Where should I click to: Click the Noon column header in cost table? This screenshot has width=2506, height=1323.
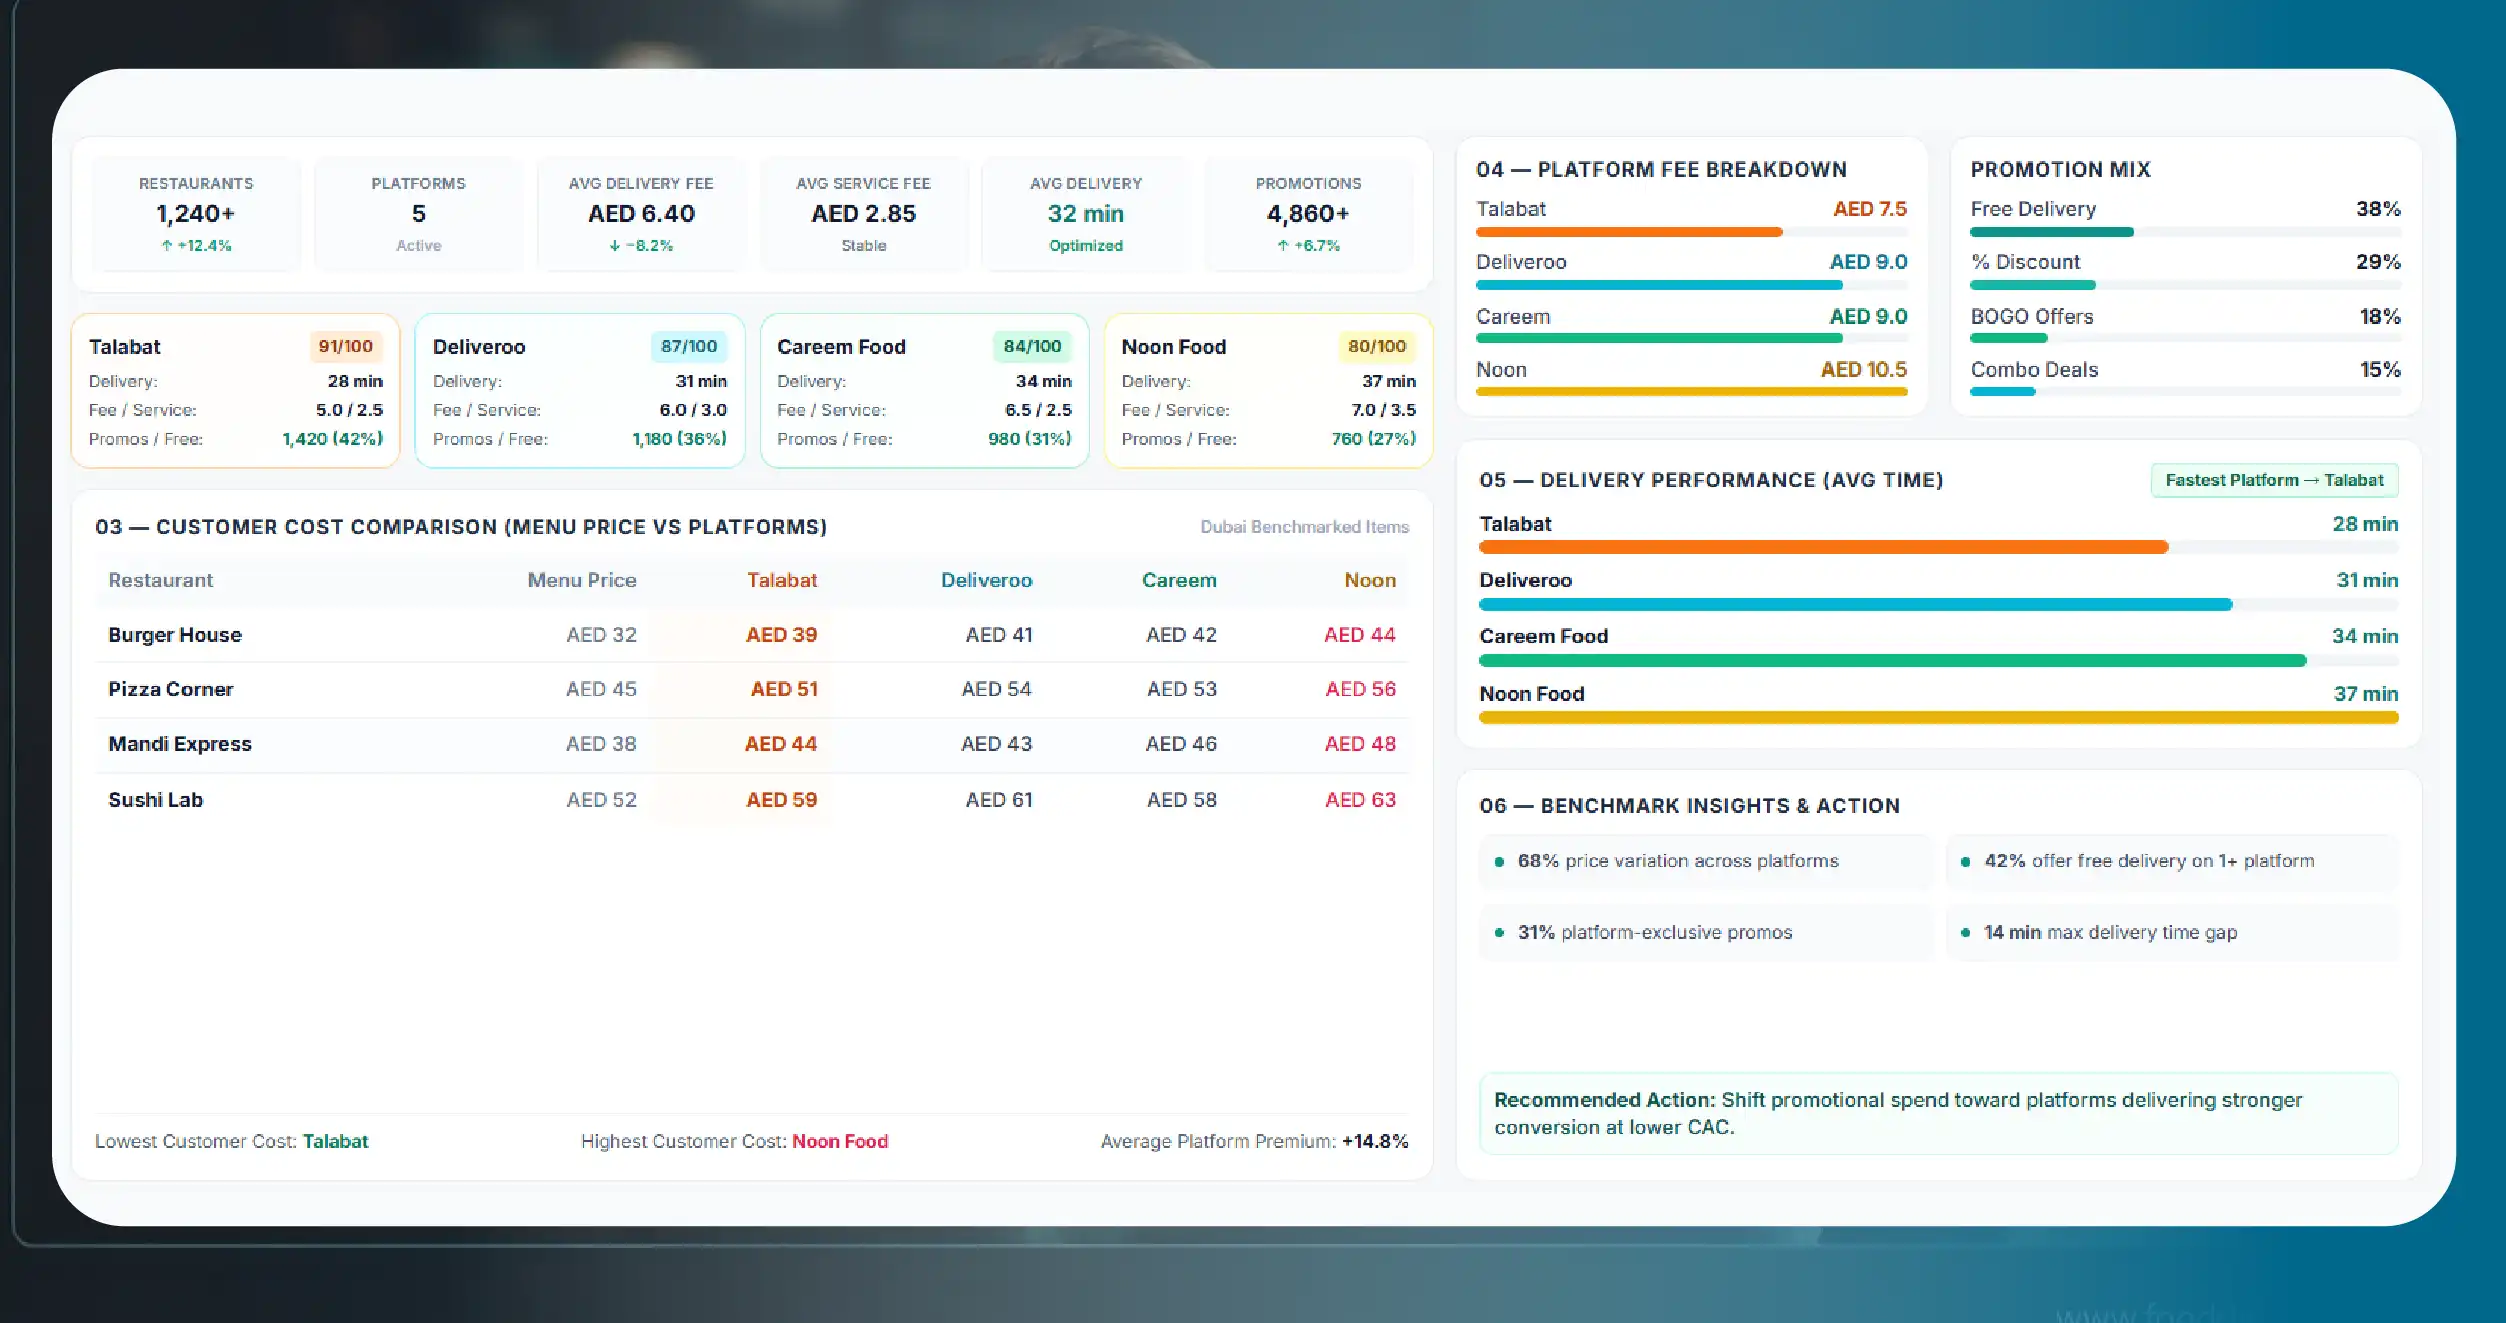1370,580
